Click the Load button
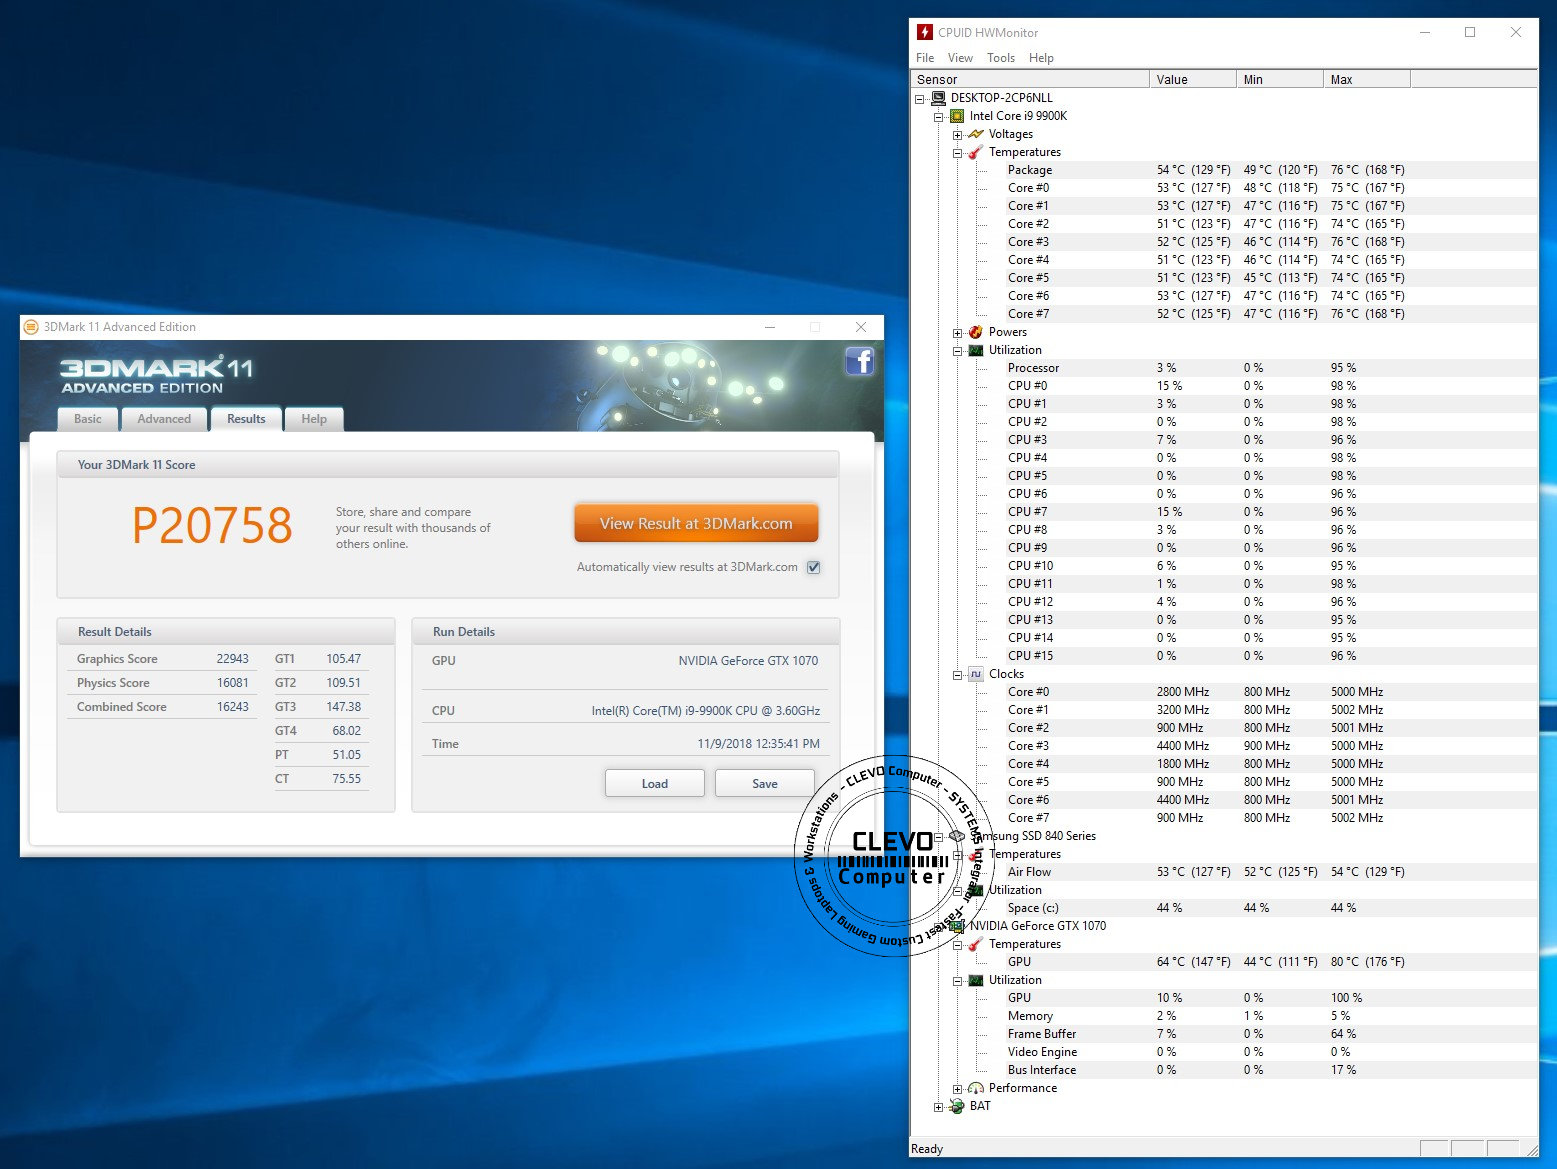The width and height of the screenshot is (1557, 1169). point(655,783)
